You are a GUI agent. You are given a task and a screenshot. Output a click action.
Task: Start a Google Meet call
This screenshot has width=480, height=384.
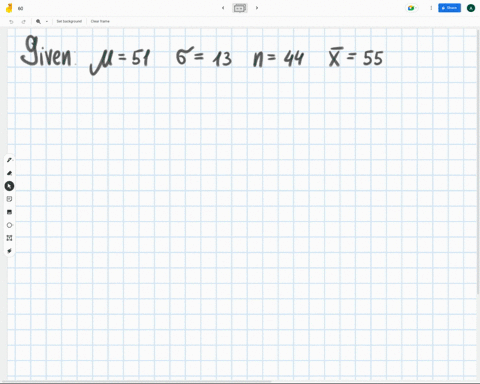(411, 8)
